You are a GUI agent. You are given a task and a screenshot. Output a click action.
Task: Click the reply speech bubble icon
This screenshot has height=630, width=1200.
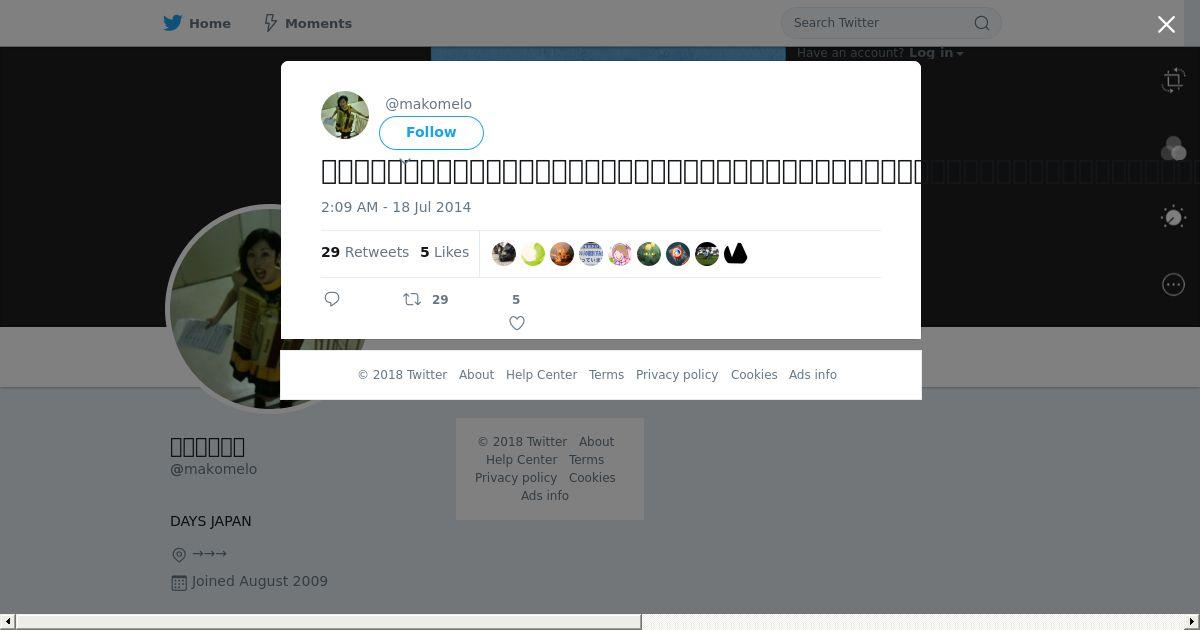[332, 299]
